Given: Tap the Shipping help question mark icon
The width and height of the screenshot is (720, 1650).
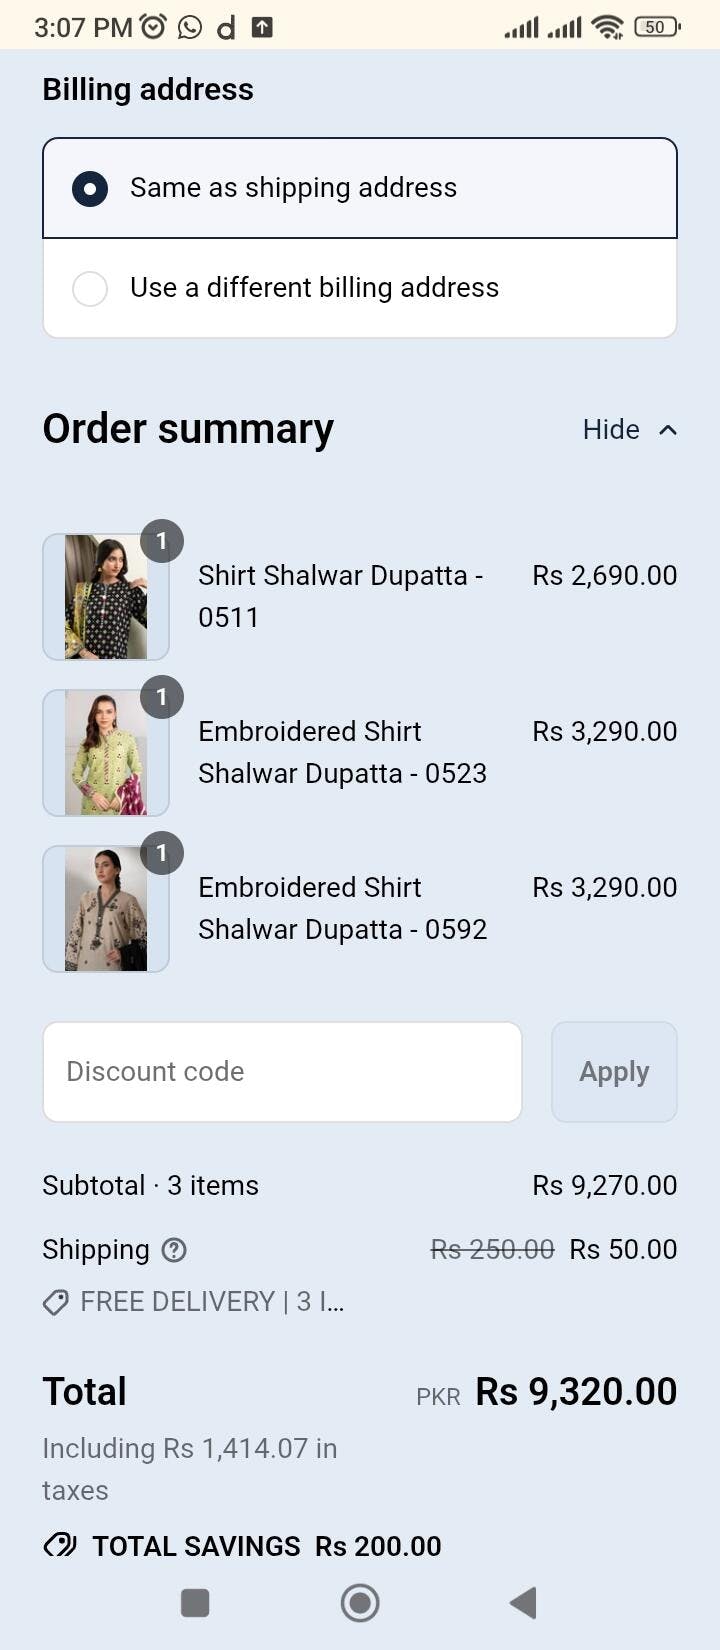Looking at the screenshot, I should [x=174, y=1250].
